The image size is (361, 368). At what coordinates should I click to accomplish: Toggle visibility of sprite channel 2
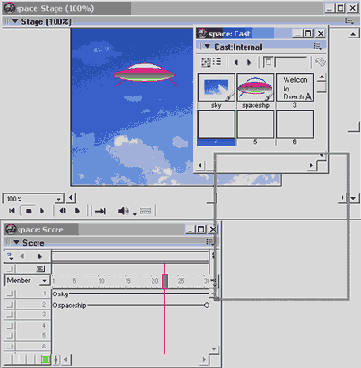10,304
